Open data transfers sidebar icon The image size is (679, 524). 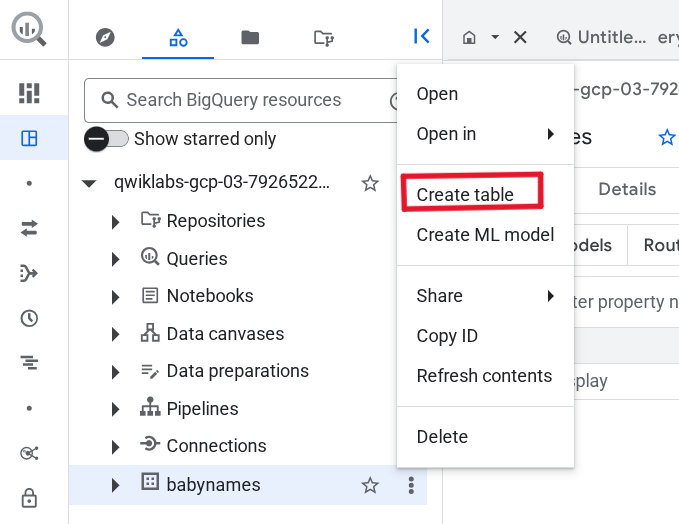(29, 228)
